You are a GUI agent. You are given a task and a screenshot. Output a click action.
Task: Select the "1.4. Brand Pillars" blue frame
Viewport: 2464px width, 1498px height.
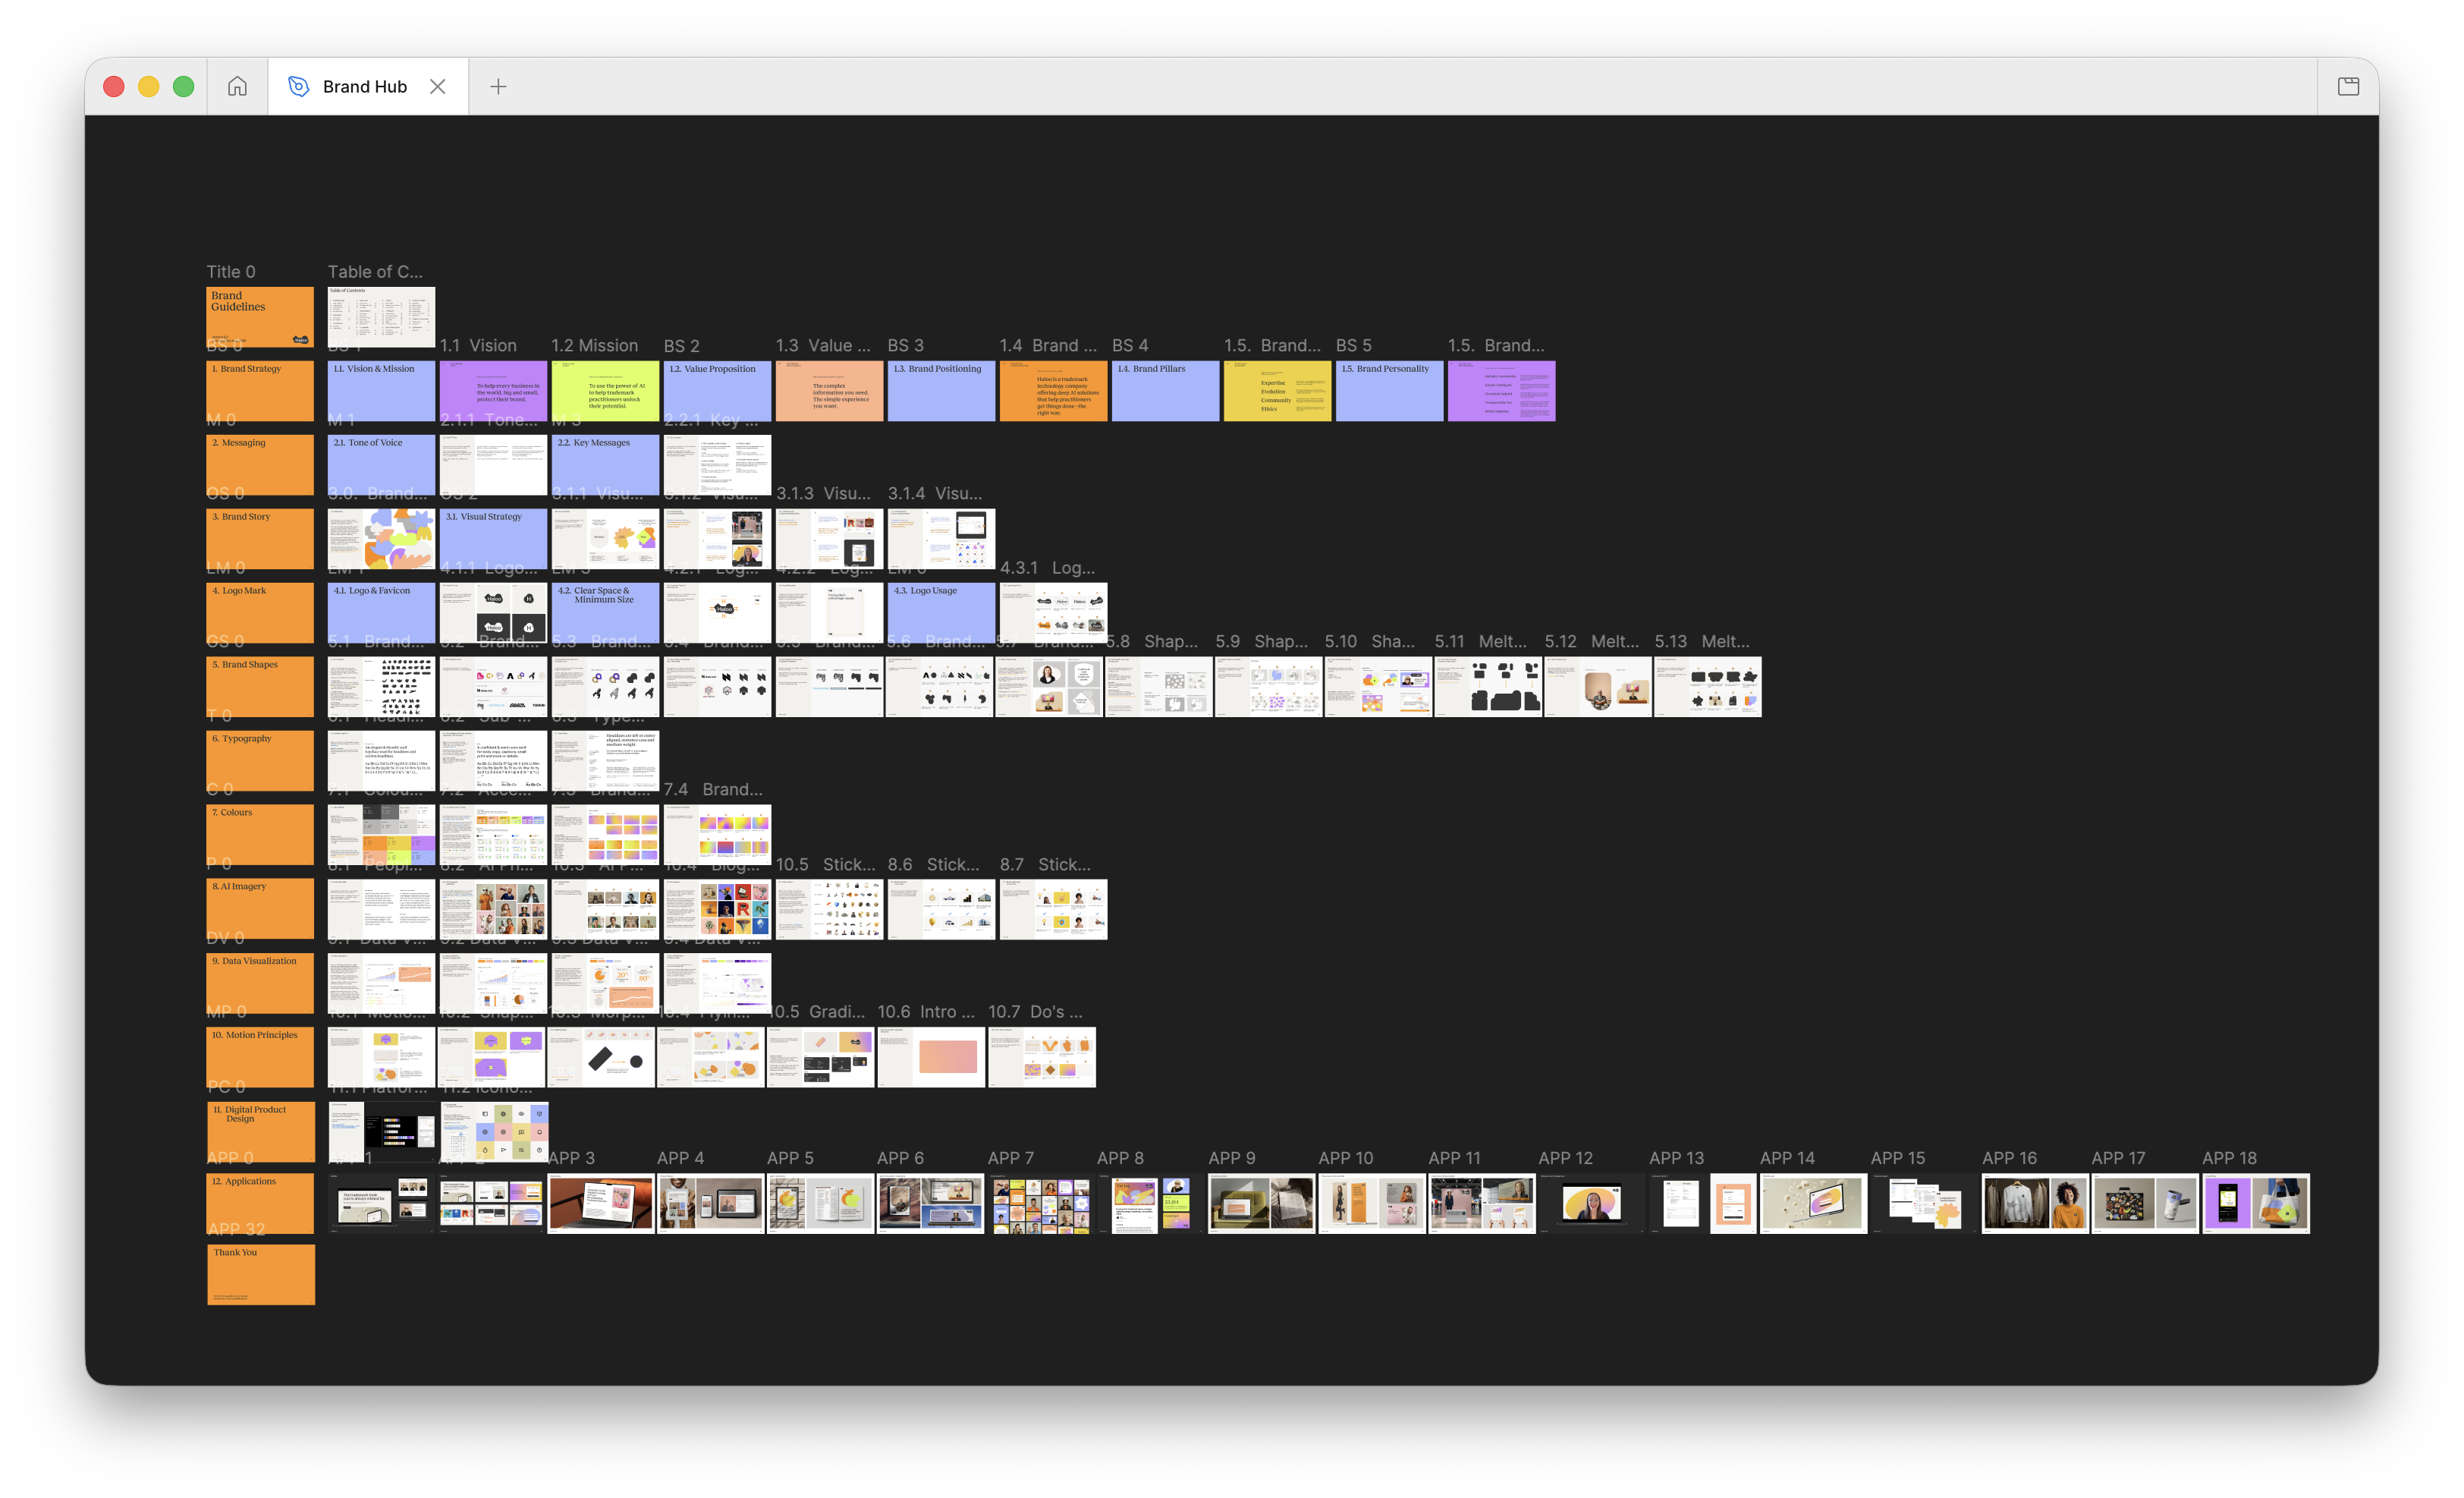tap(1165, 391)
